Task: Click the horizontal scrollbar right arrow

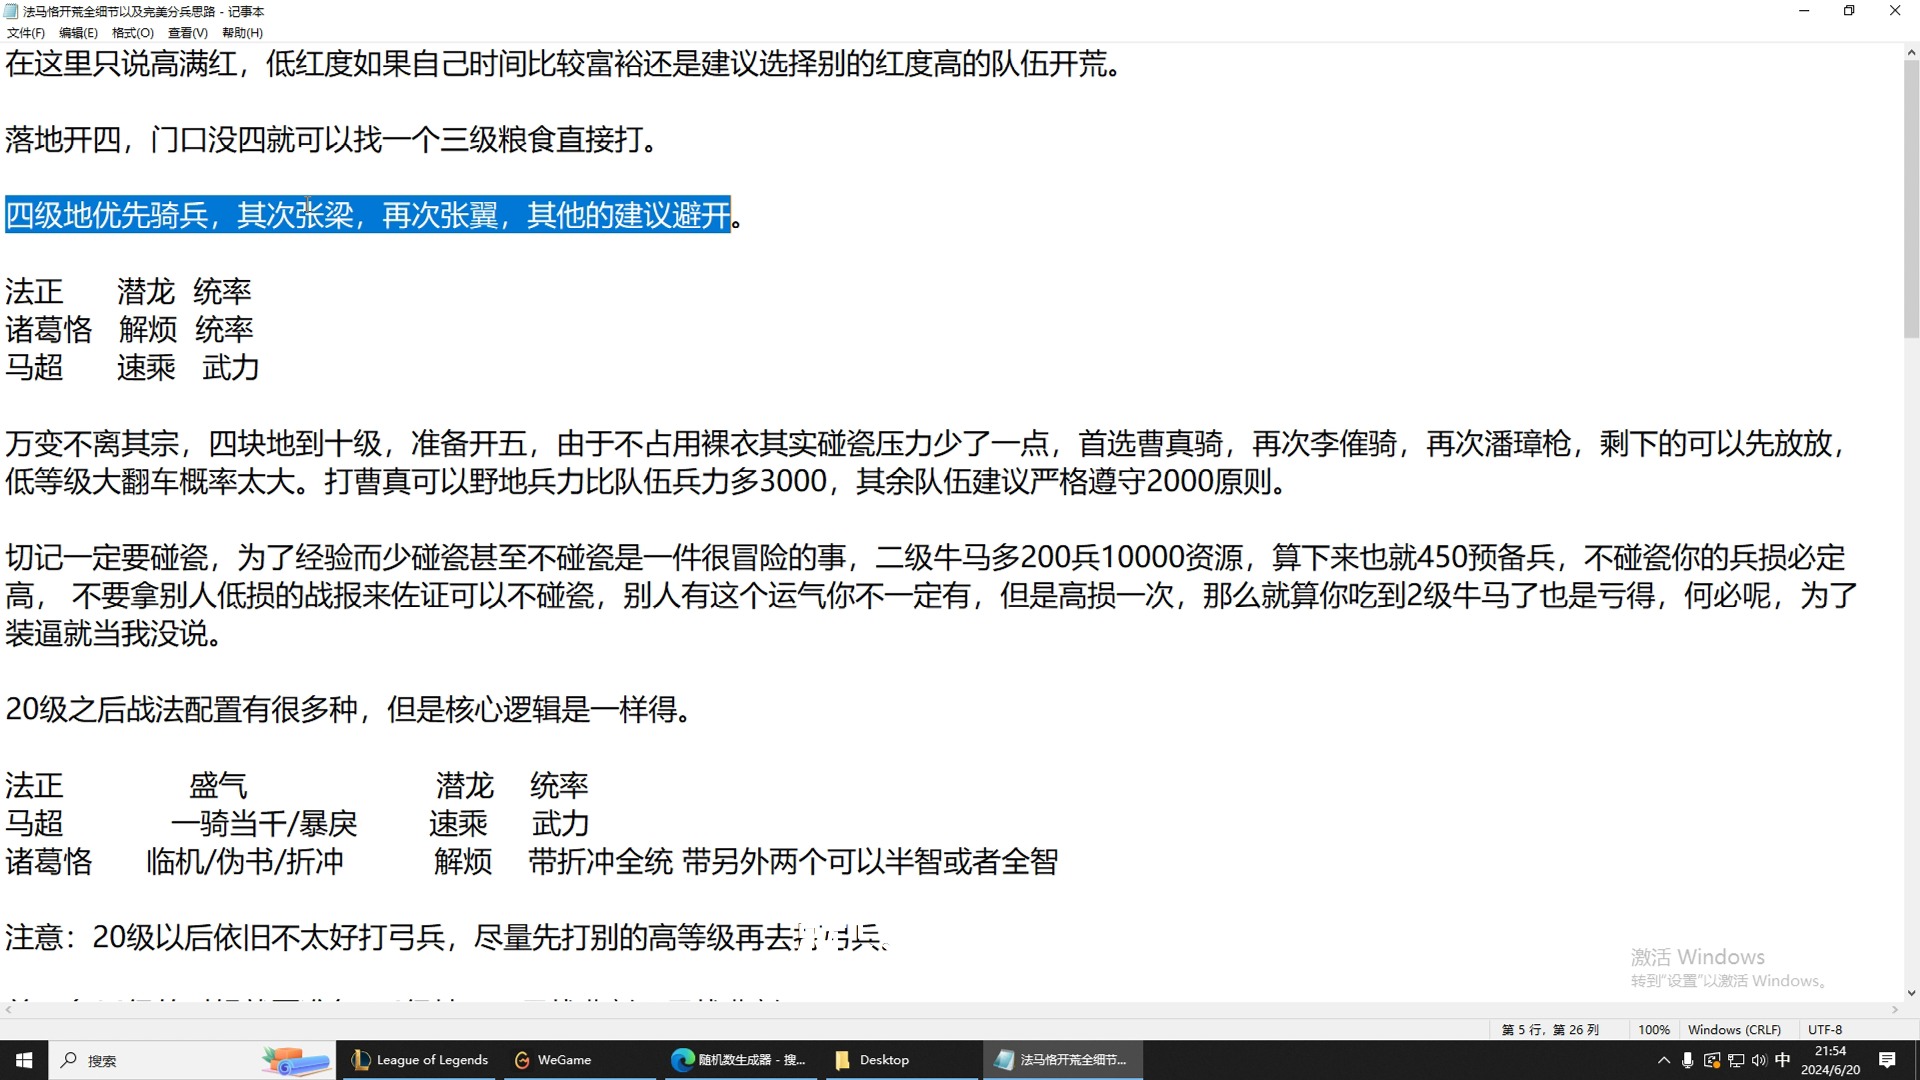Action: pos(1895,1010)
